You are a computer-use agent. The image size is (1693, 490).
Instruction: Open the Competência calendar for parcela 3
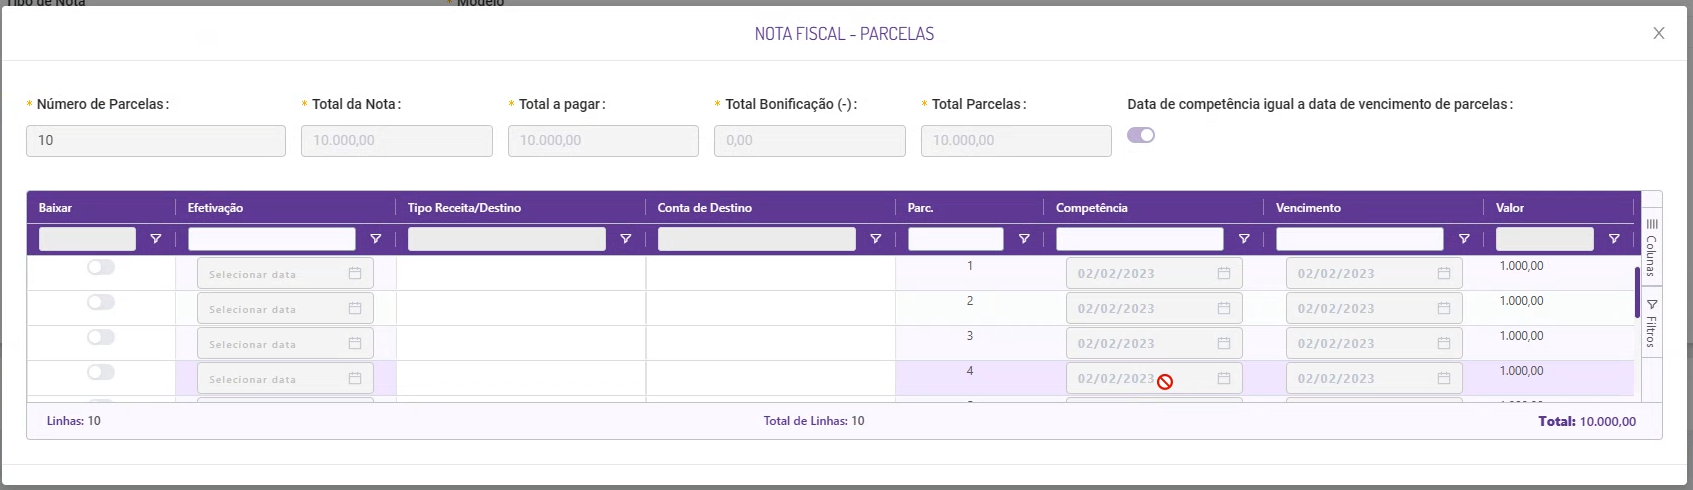[1223, 343]
